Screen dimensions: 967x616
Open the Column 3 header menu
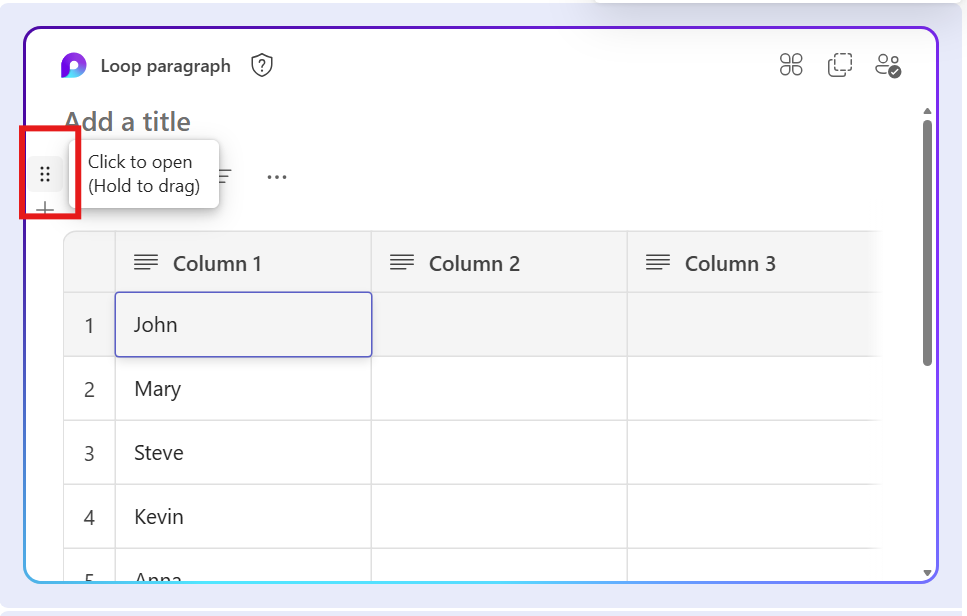[x=754, y=263]
